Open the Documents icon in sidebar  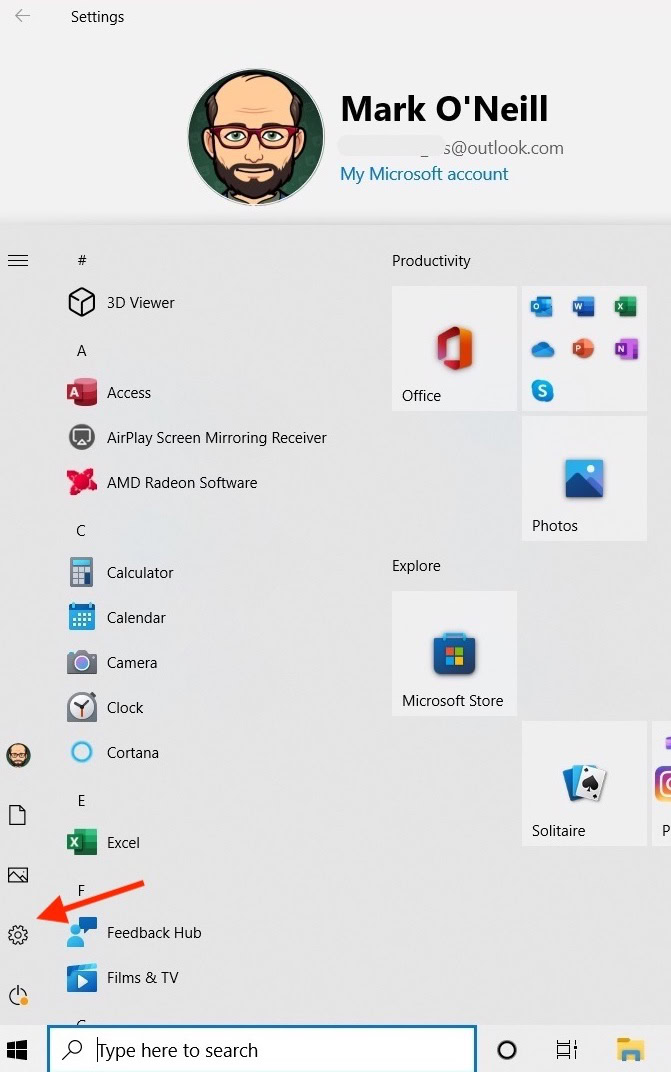(18, 815)
